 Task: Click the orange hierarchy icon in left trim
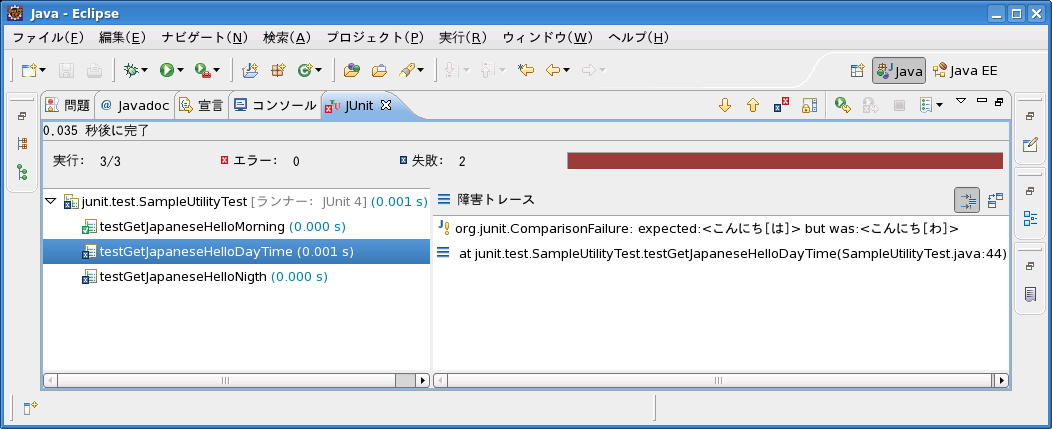coord(22,143)
